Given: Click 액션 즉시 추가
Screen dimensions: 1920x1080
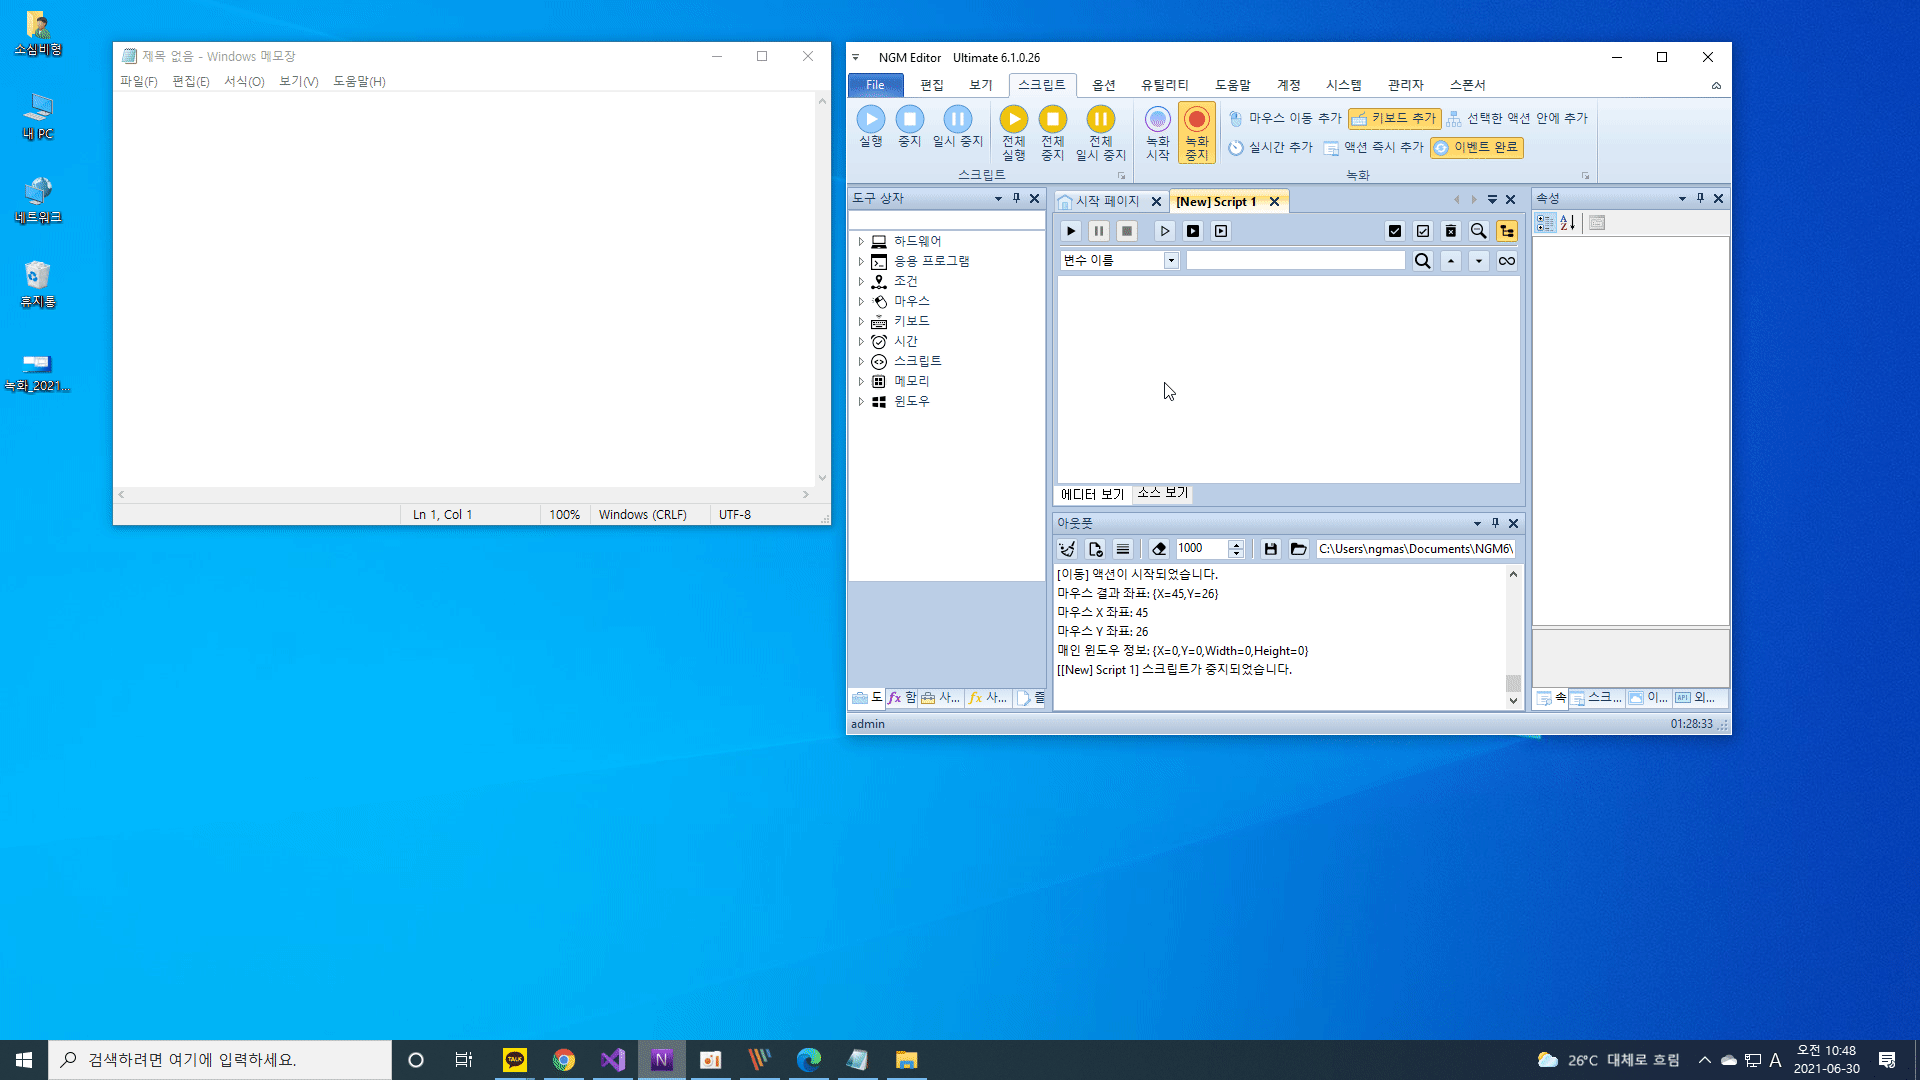Looking at the screenshot, I should coord(1373,147).
